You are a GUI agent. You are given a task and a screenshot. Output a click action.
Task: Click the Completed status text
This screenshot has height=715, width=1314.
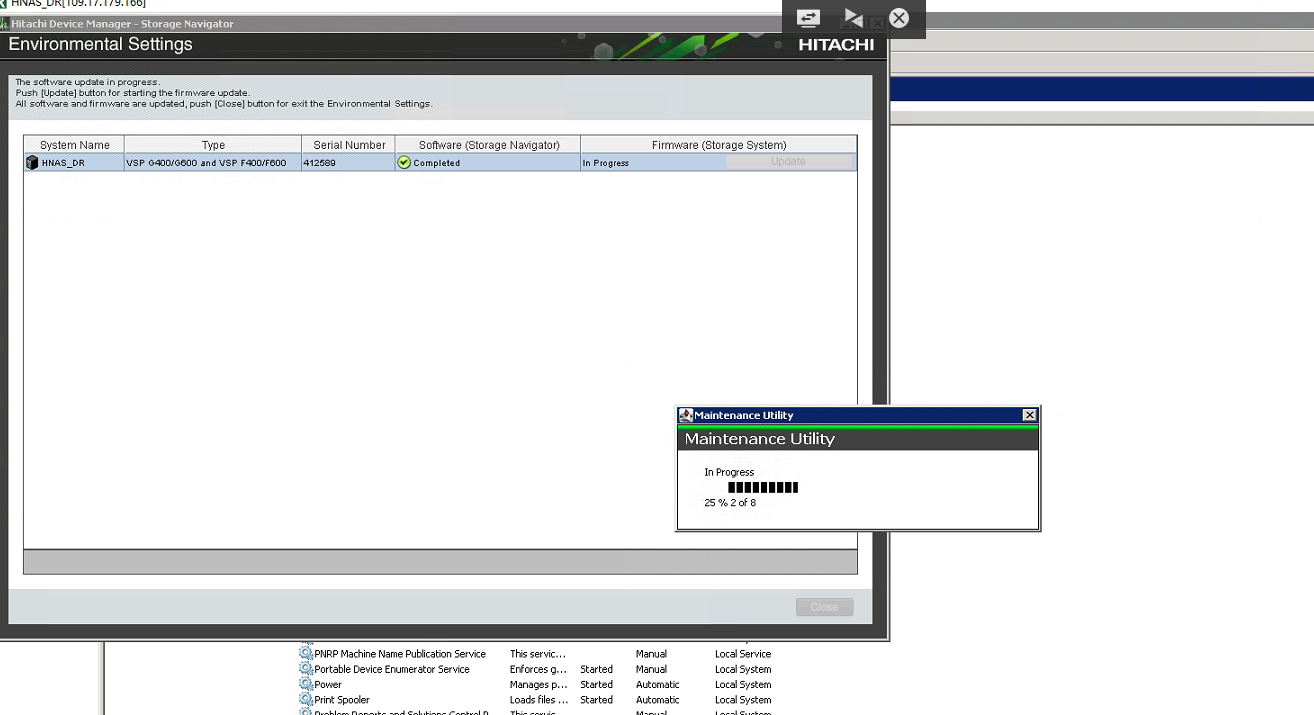(x=437, y=163)
